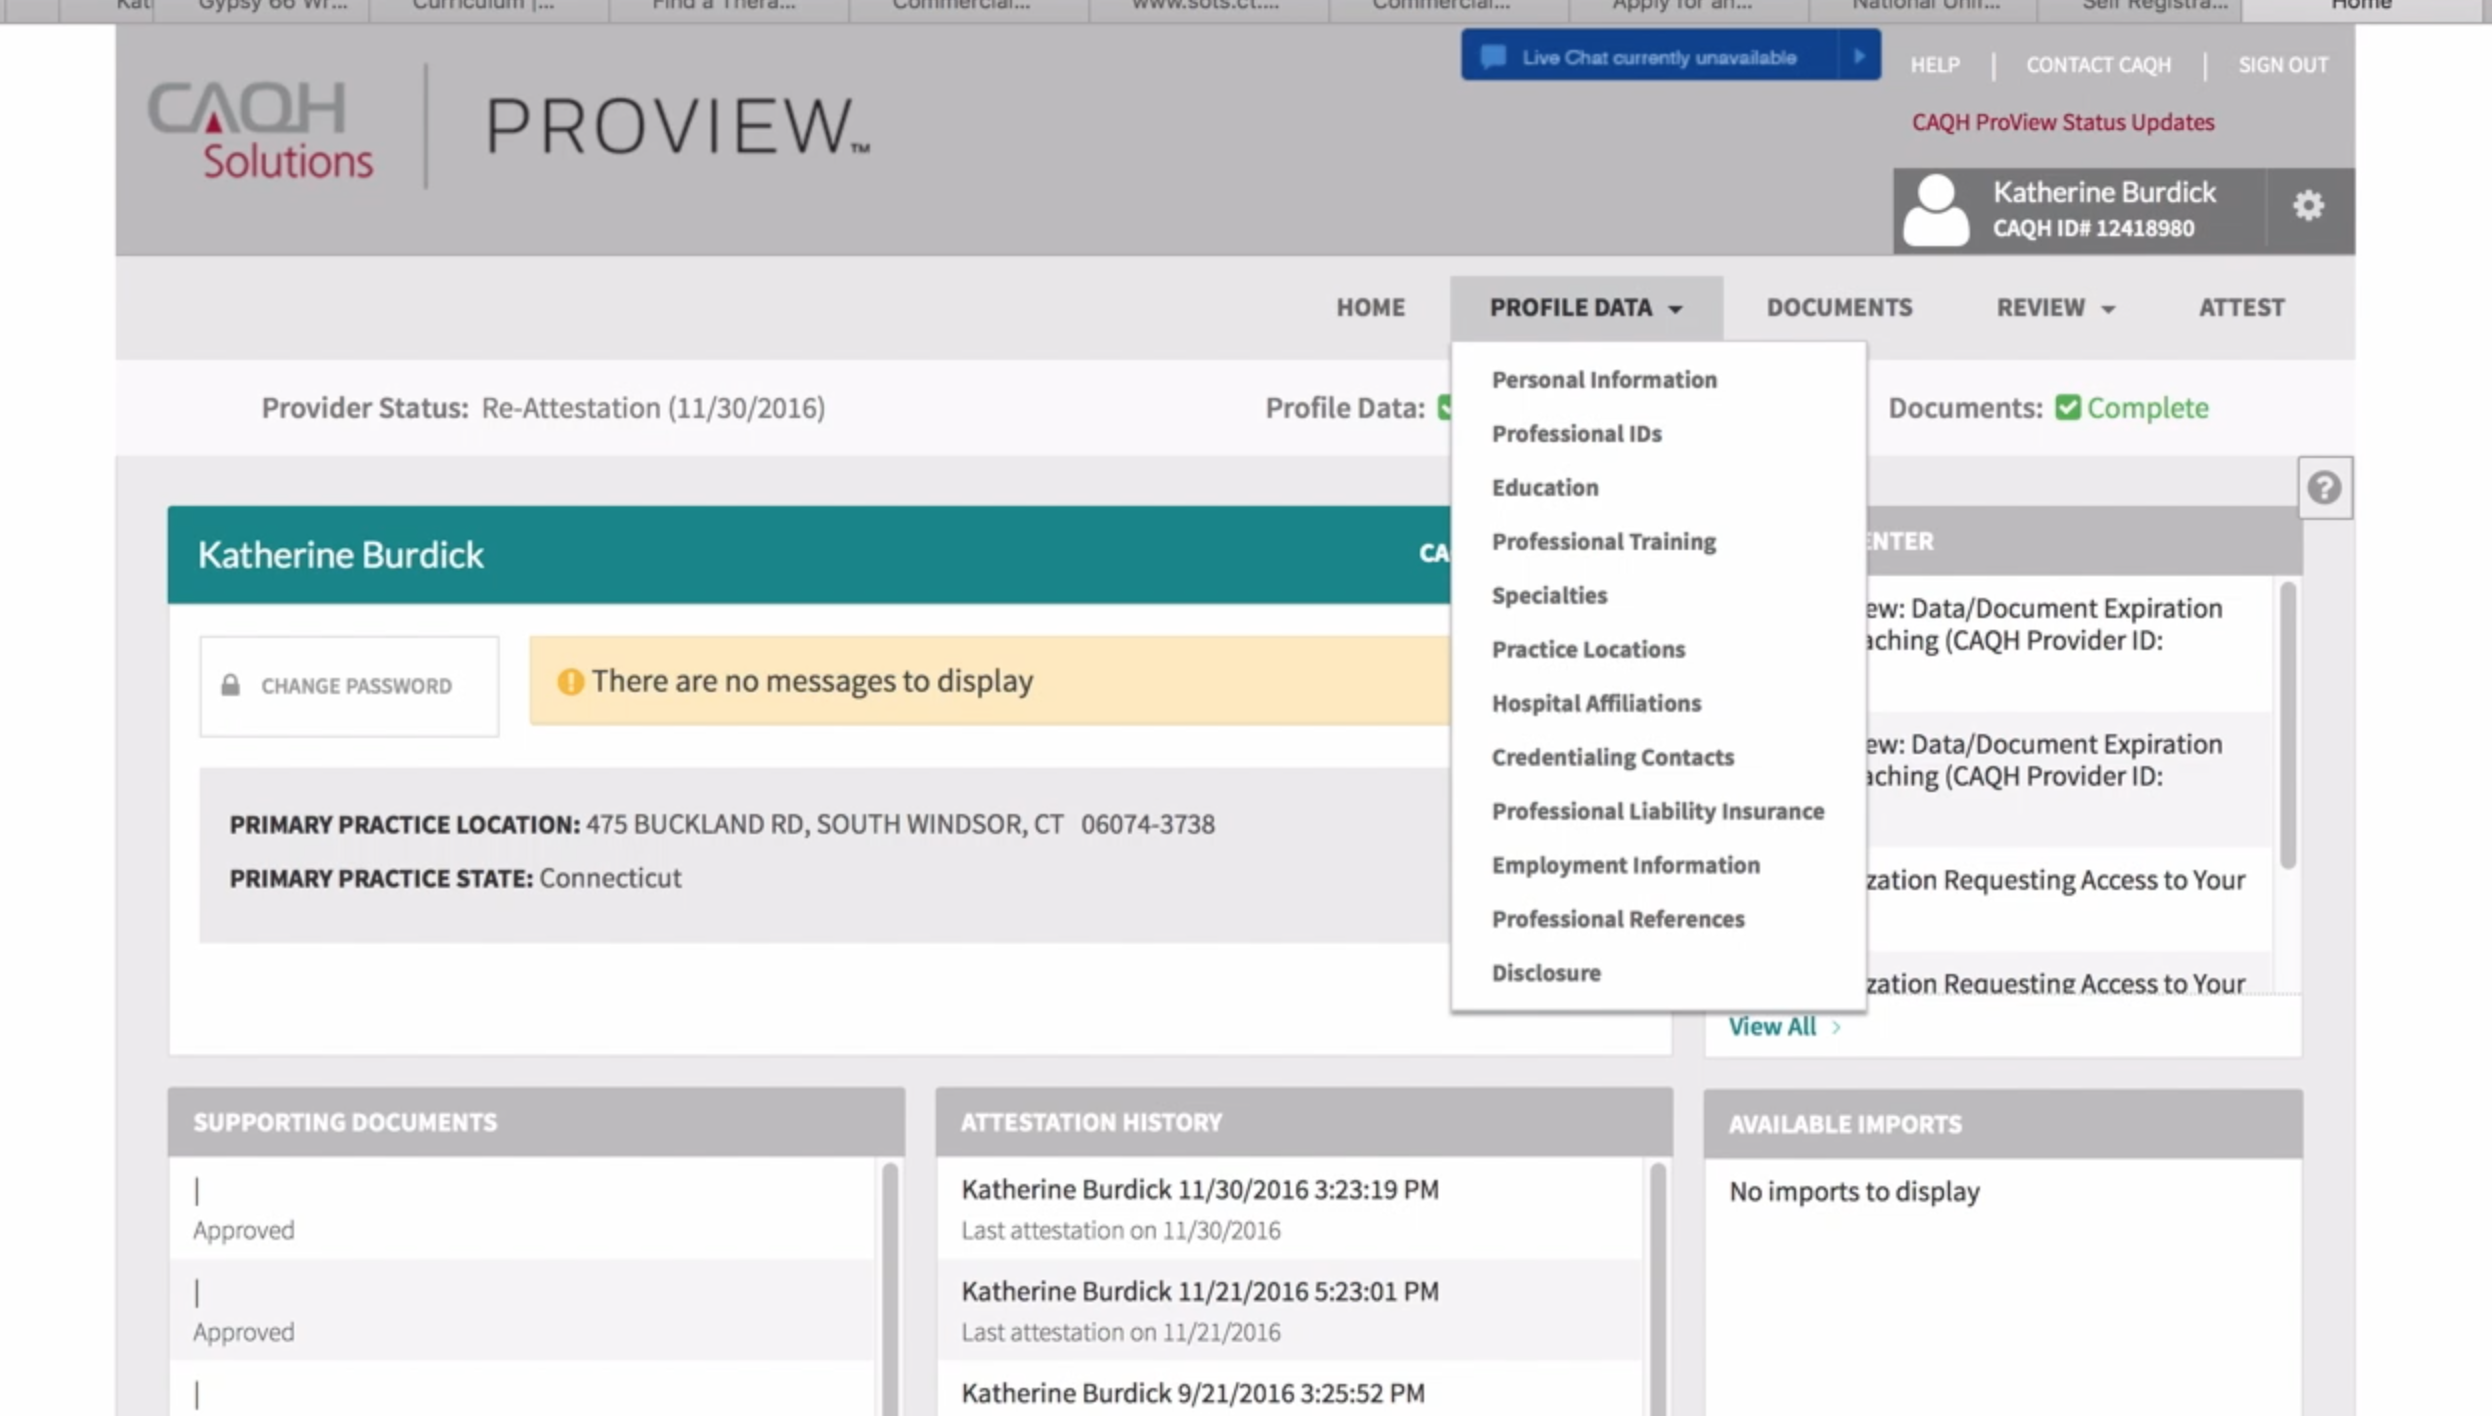The image size is (2492, 1416).
Task: Choose Professional Training menu item
Action: pos(1603,542)
